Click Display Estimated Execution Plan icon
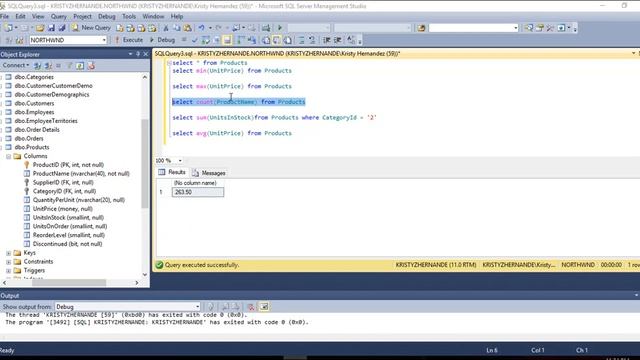Image resolution: width=640 pixels, height=360 pixels. point(205,40)
